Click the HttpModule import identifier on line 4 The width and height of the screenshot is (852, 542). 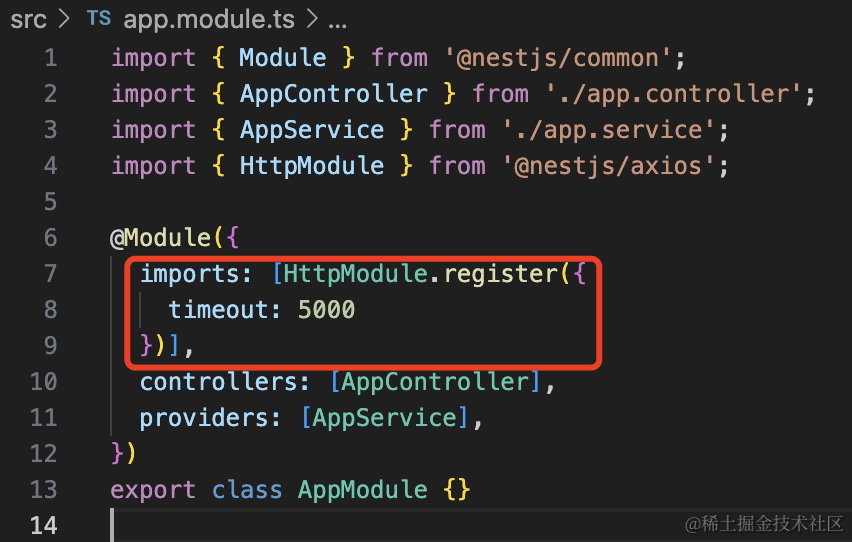pyautogui.click(x=311, y=165)
